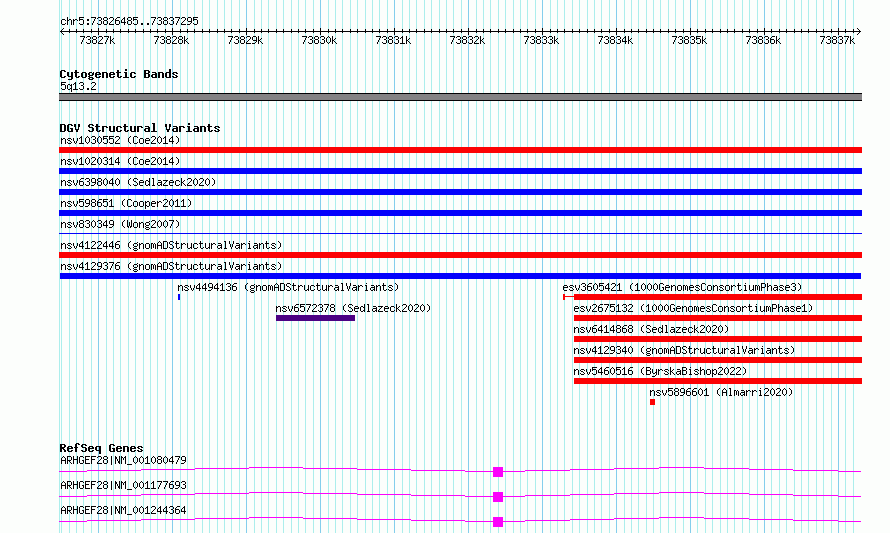890x533 pixels.
Task: Click the small nsv4494136 blue marker
Action: (179, 297)
